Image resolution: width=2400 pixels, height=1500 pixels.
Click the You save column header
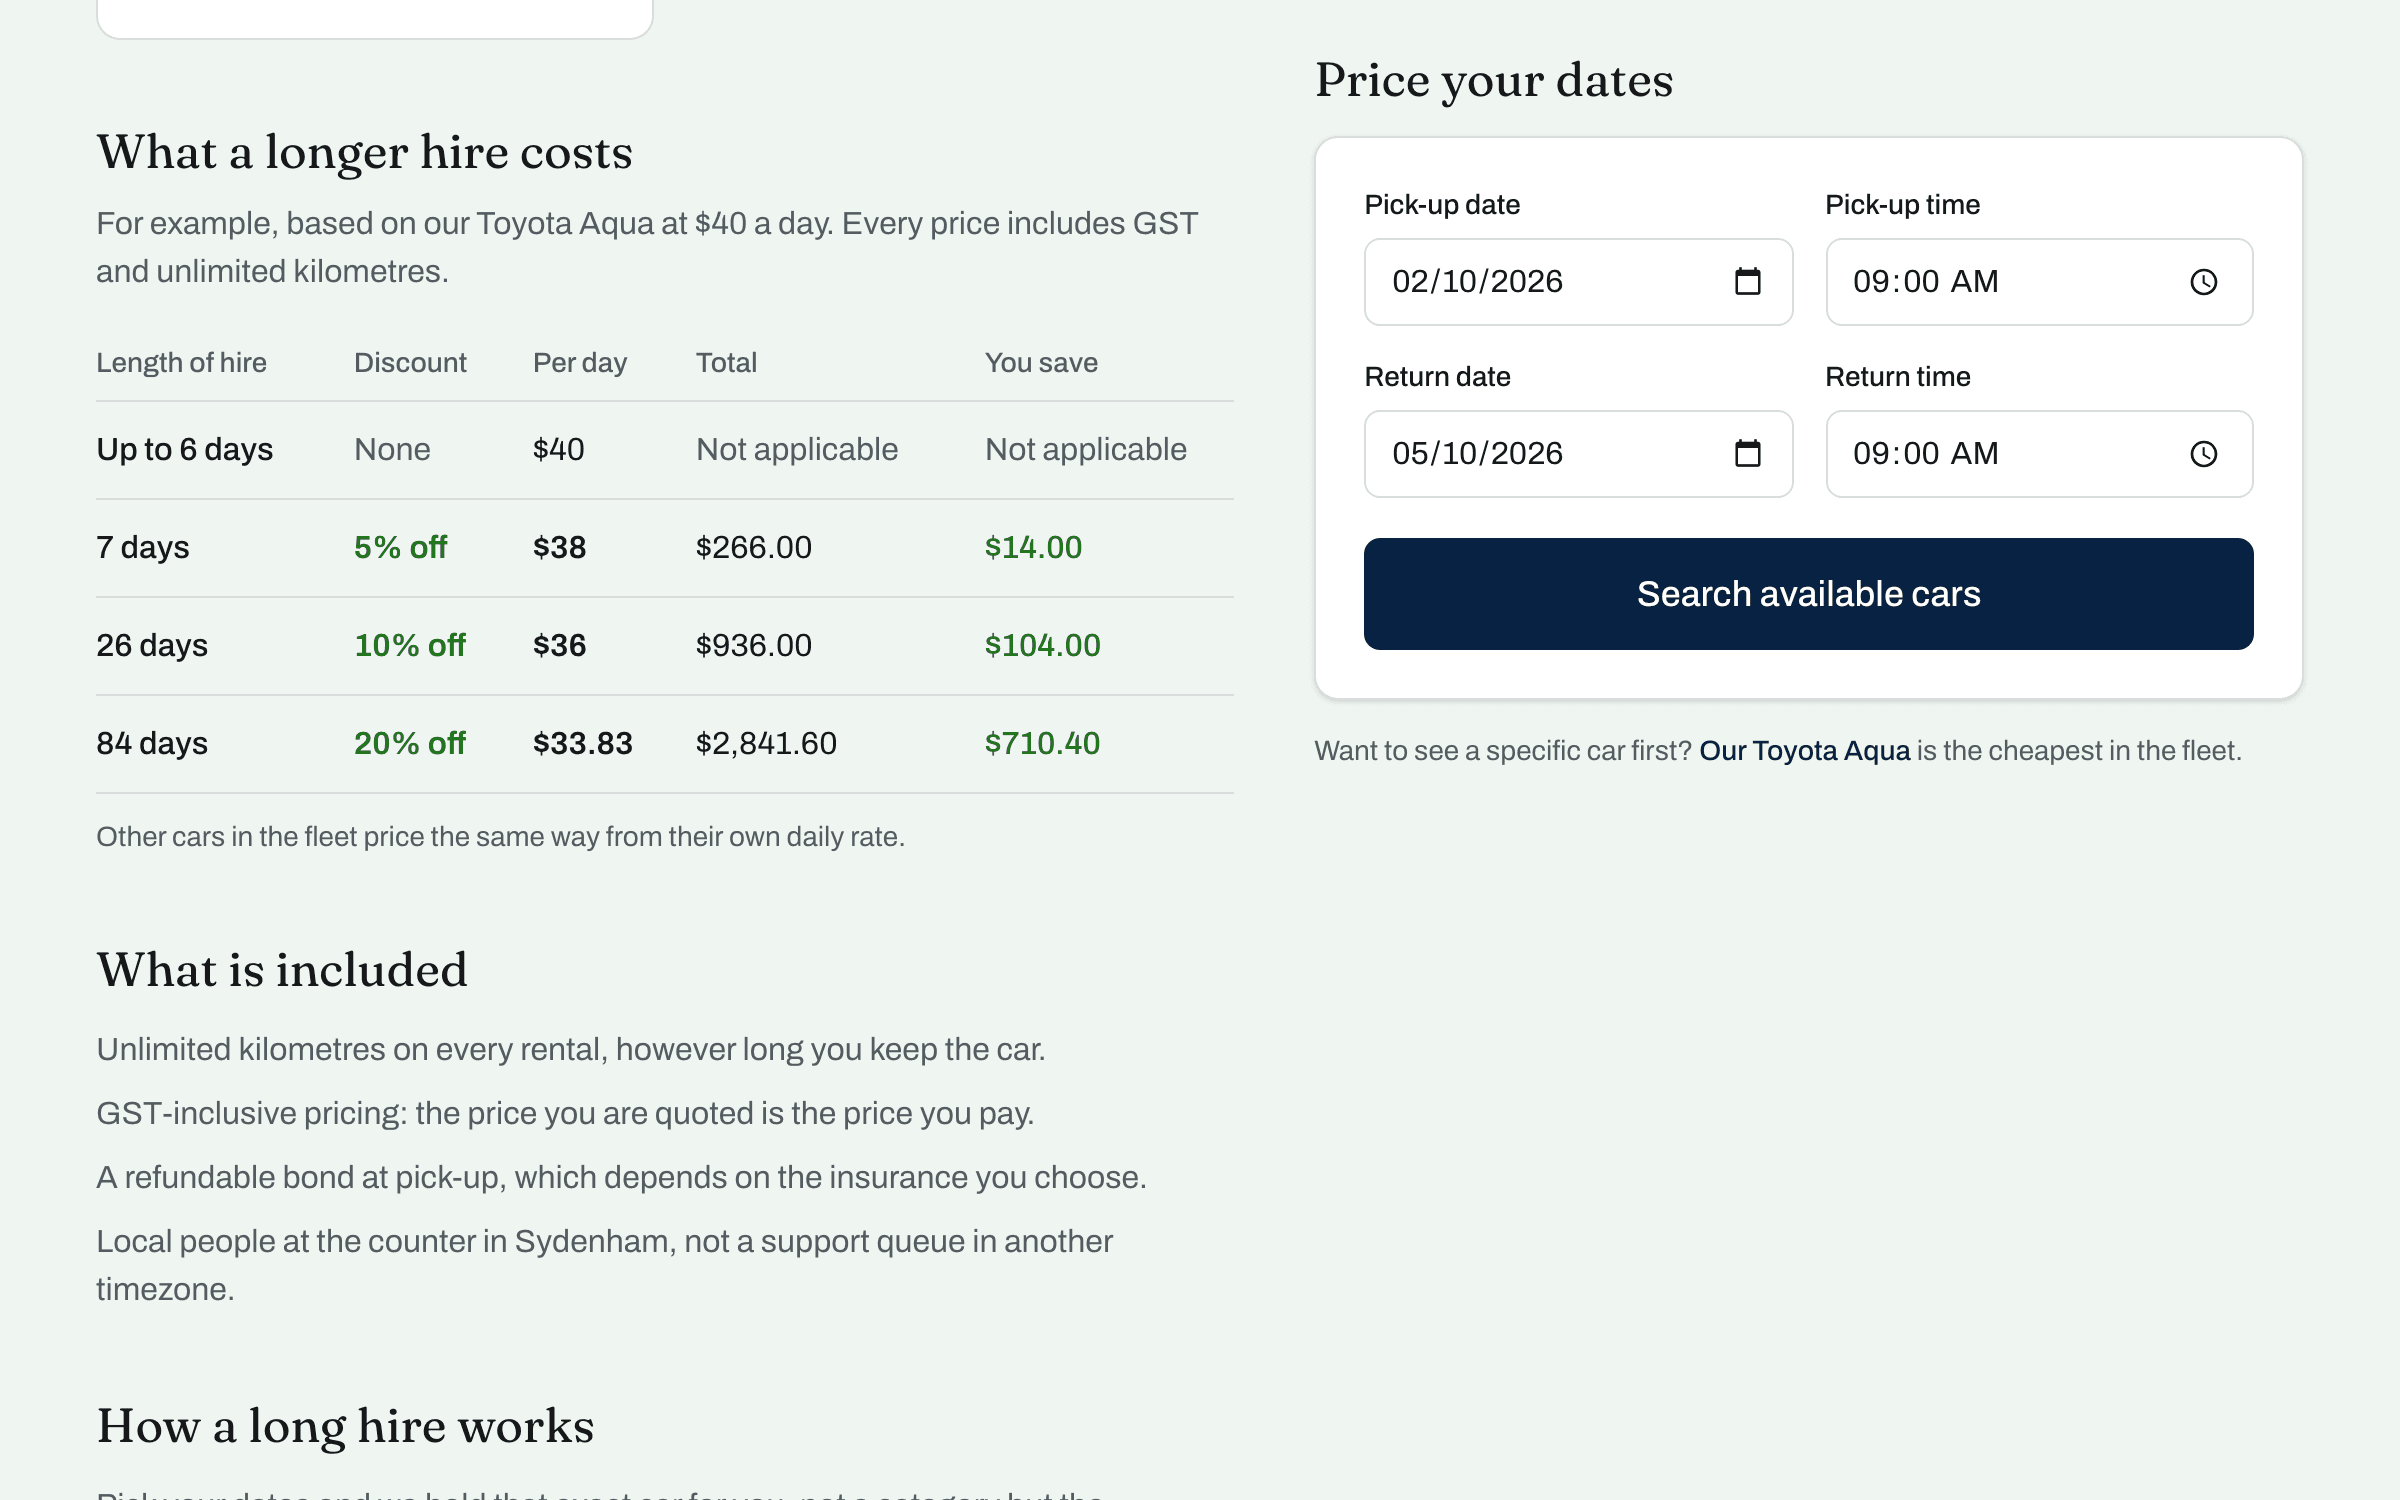1041,363
